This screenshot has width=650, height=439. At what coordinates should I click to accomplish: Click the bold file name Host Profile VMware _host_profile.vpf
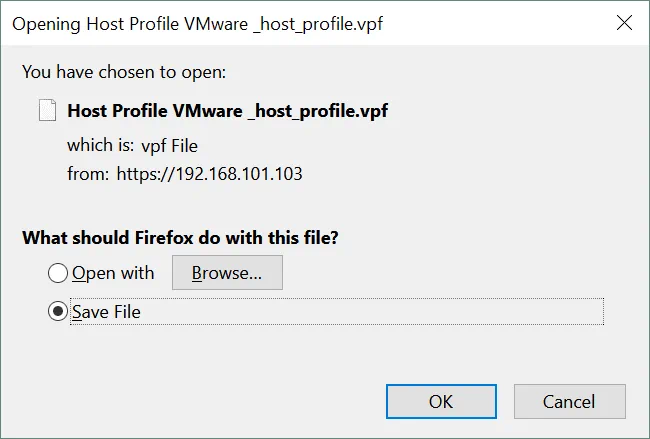click(x=227, y=111)
